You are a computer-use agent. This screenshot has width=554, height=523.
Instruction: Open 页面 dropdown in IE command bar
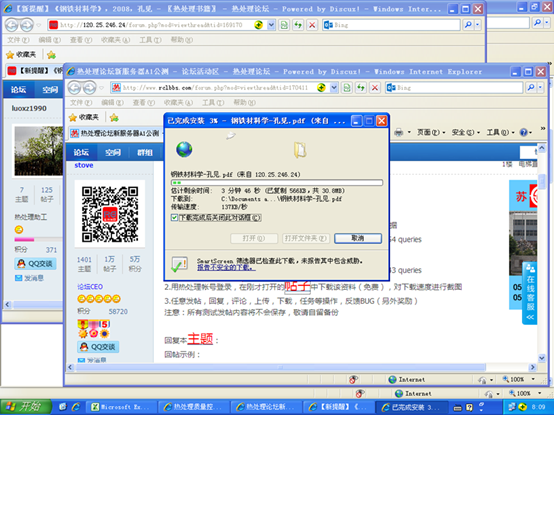click(431, 133)
